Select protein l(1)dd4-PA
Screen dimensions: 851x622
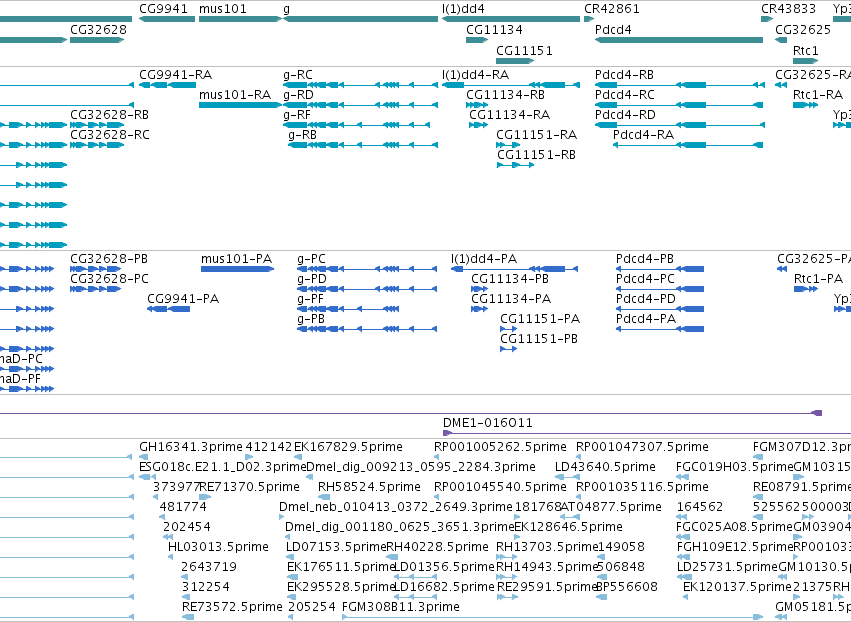tap(484, 259)
